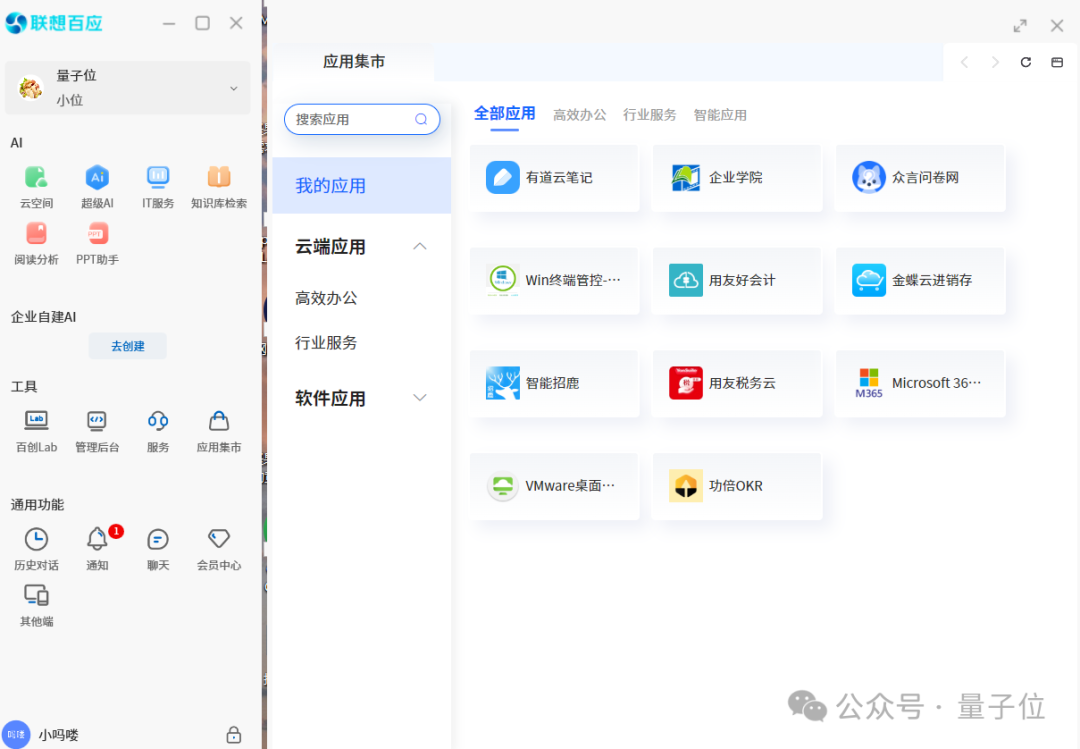
Task: Launch 知识库检索
Action: [x=218, y=186]
